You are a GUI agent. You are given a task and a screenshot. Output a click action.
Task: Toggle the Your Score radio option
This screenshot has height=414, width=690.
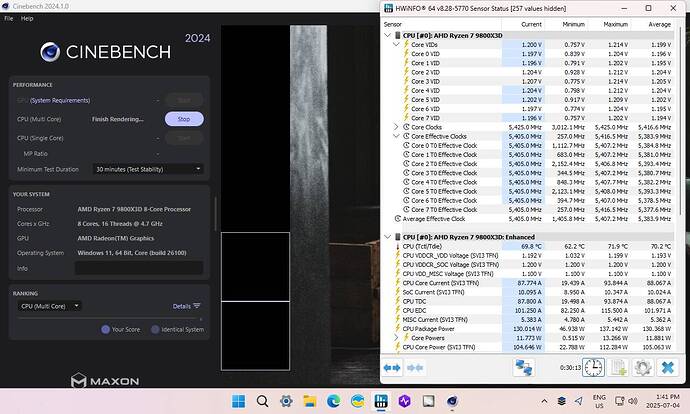(x=105, y=329)
